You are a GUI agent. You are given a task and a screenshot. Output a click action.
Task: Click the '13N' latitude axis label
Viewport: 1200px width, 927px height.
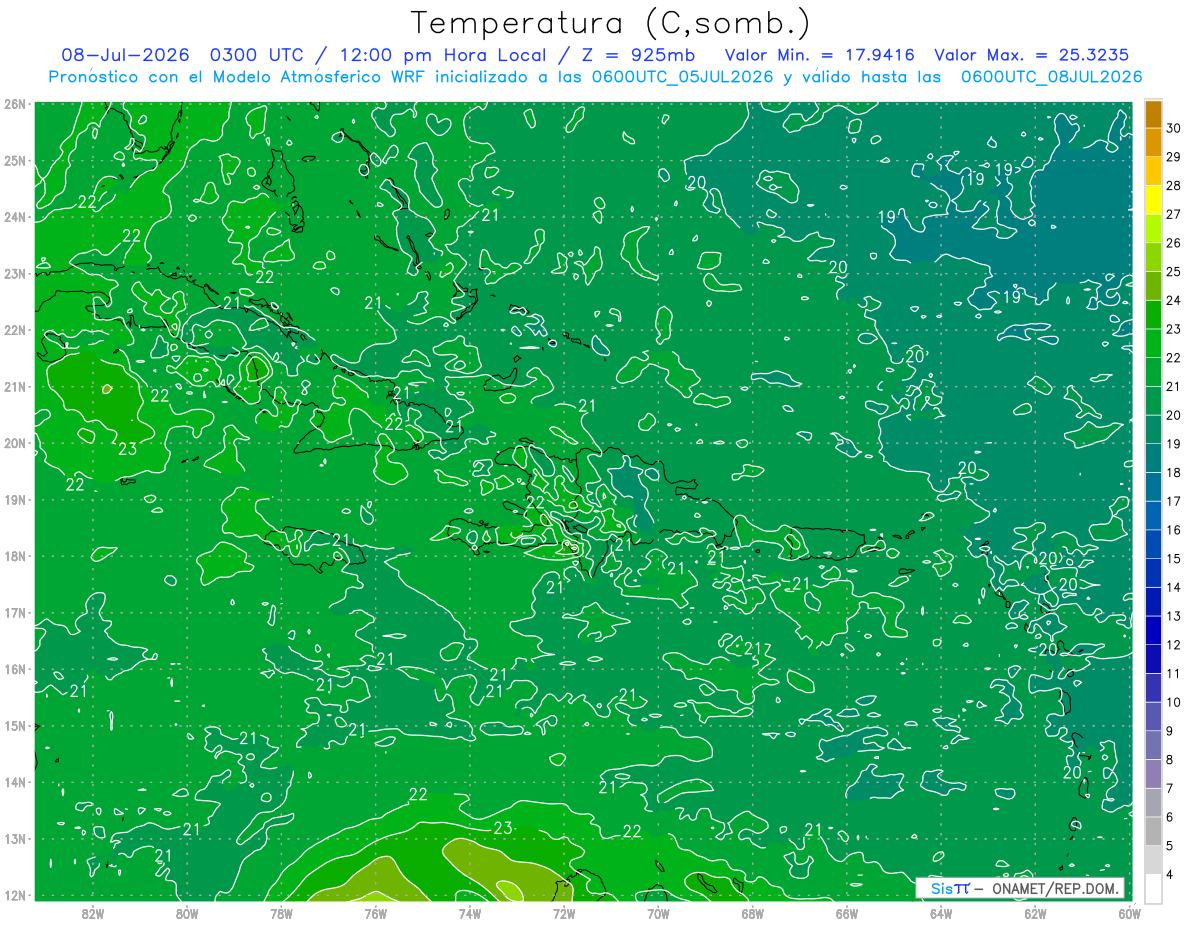pyautogui.click(x=15, y=839)
